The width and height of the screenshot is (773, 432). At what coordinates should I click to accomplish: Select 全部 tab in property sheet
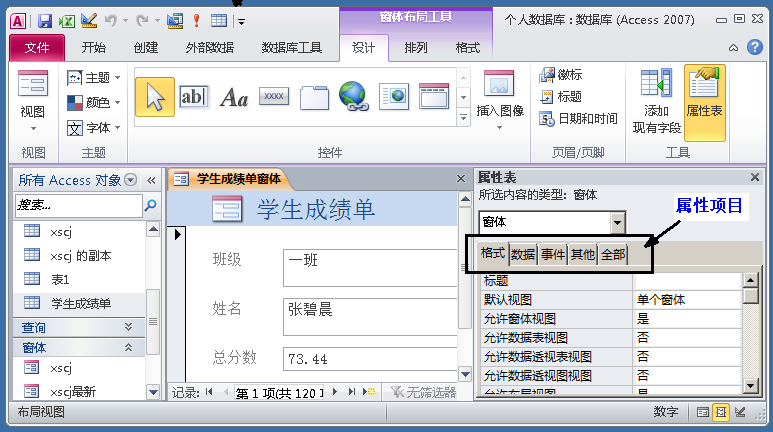[x=613, y=254]
